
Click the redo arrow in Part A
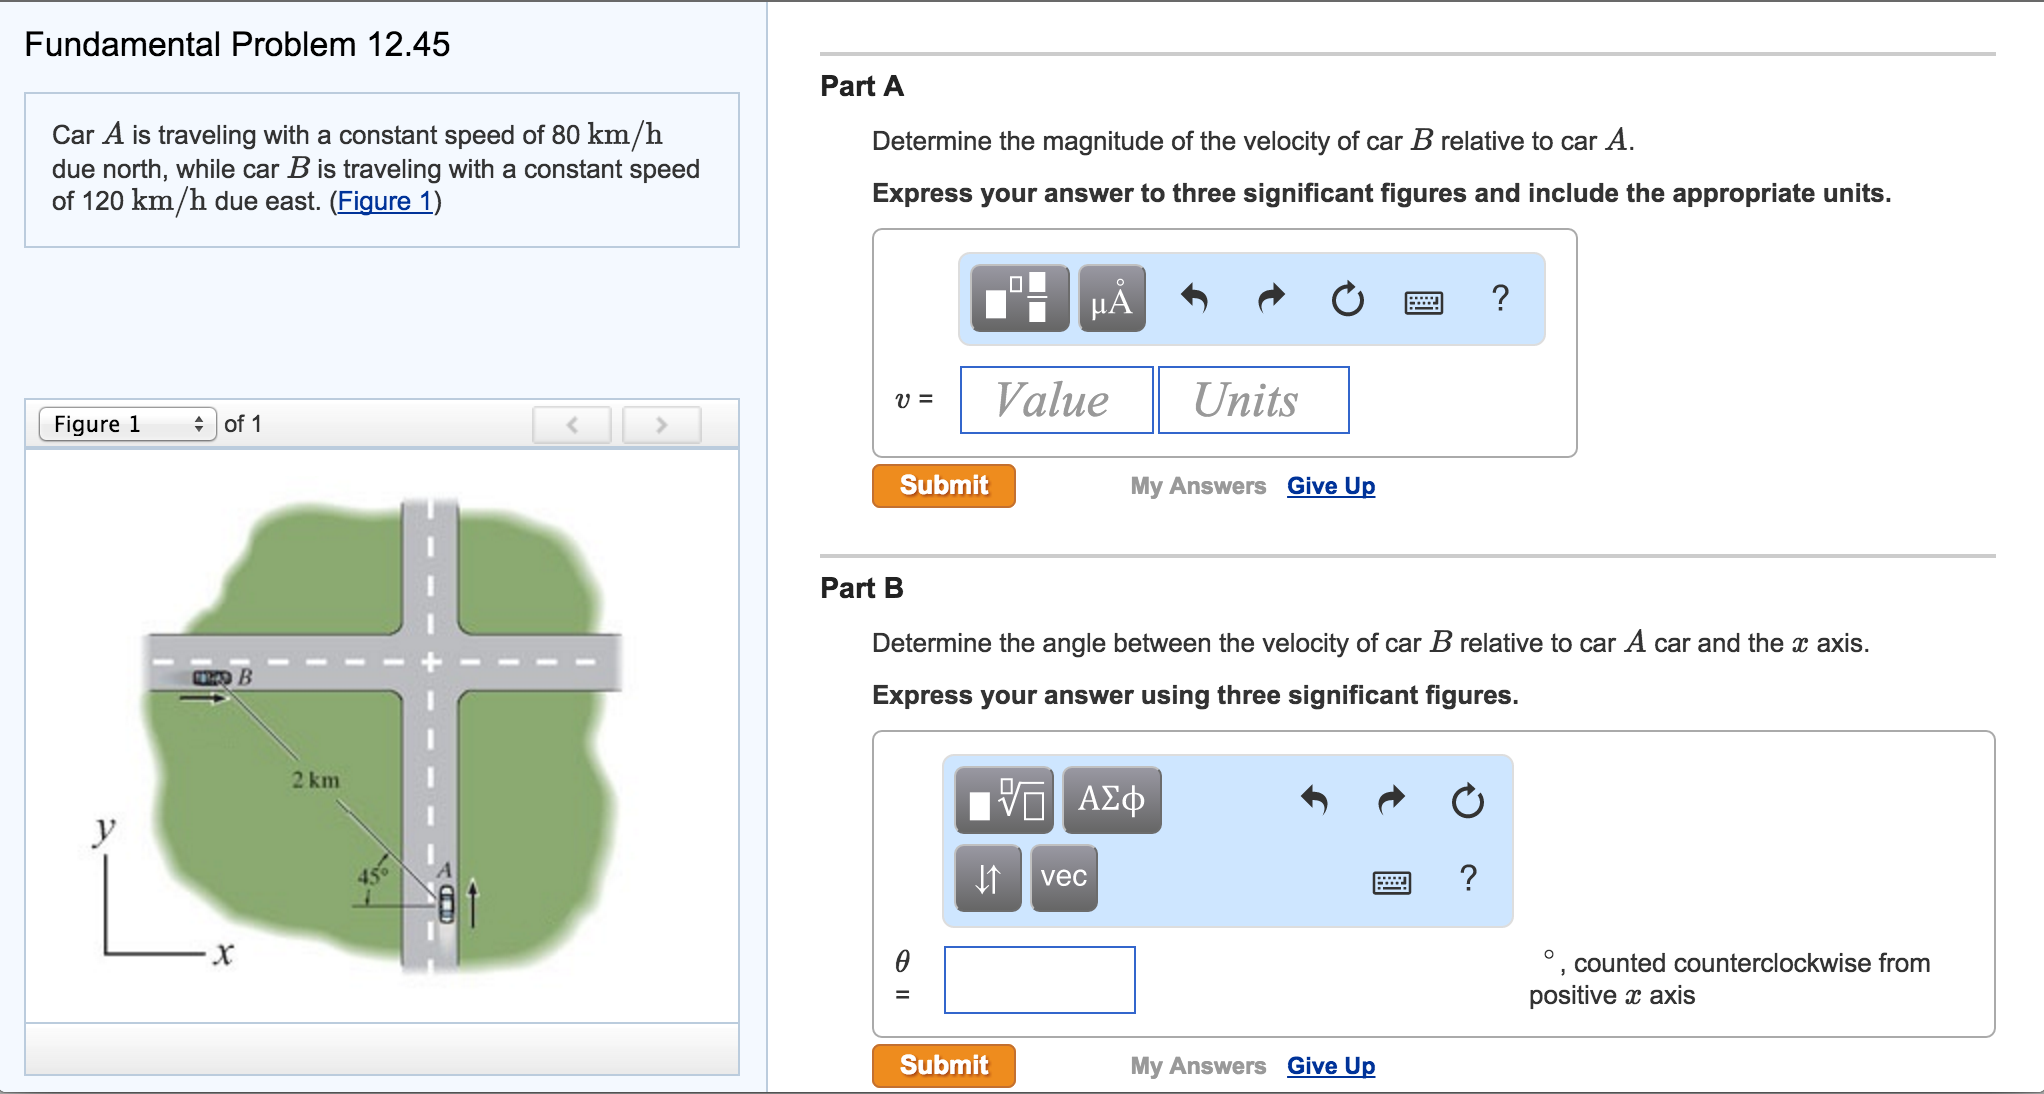pos(1271,298)
